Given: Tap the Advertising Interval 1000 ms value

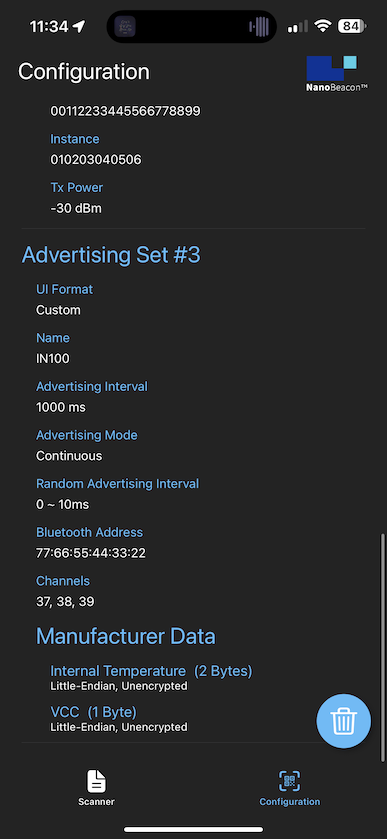Looking at the screenshot, I should click(60, 407).
